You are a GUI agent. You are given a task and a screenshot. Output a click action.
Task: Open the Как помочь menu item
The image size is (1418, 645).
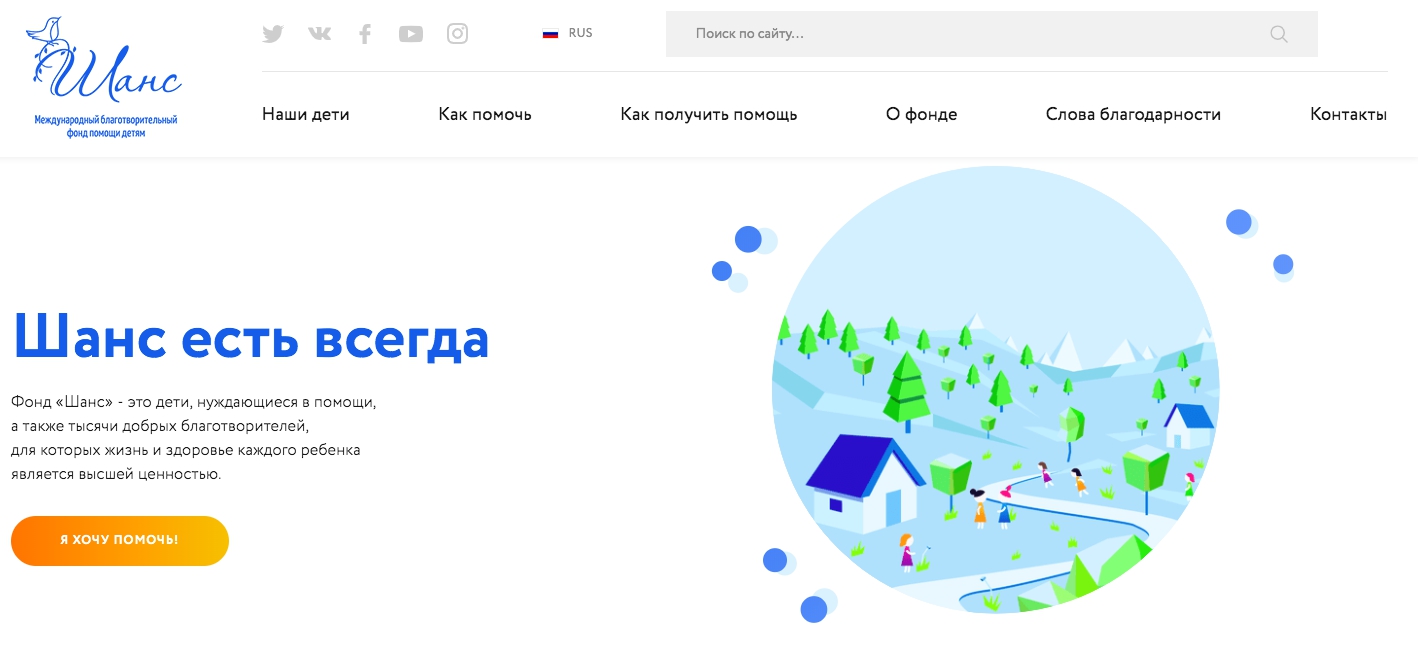tap(485, 114)
